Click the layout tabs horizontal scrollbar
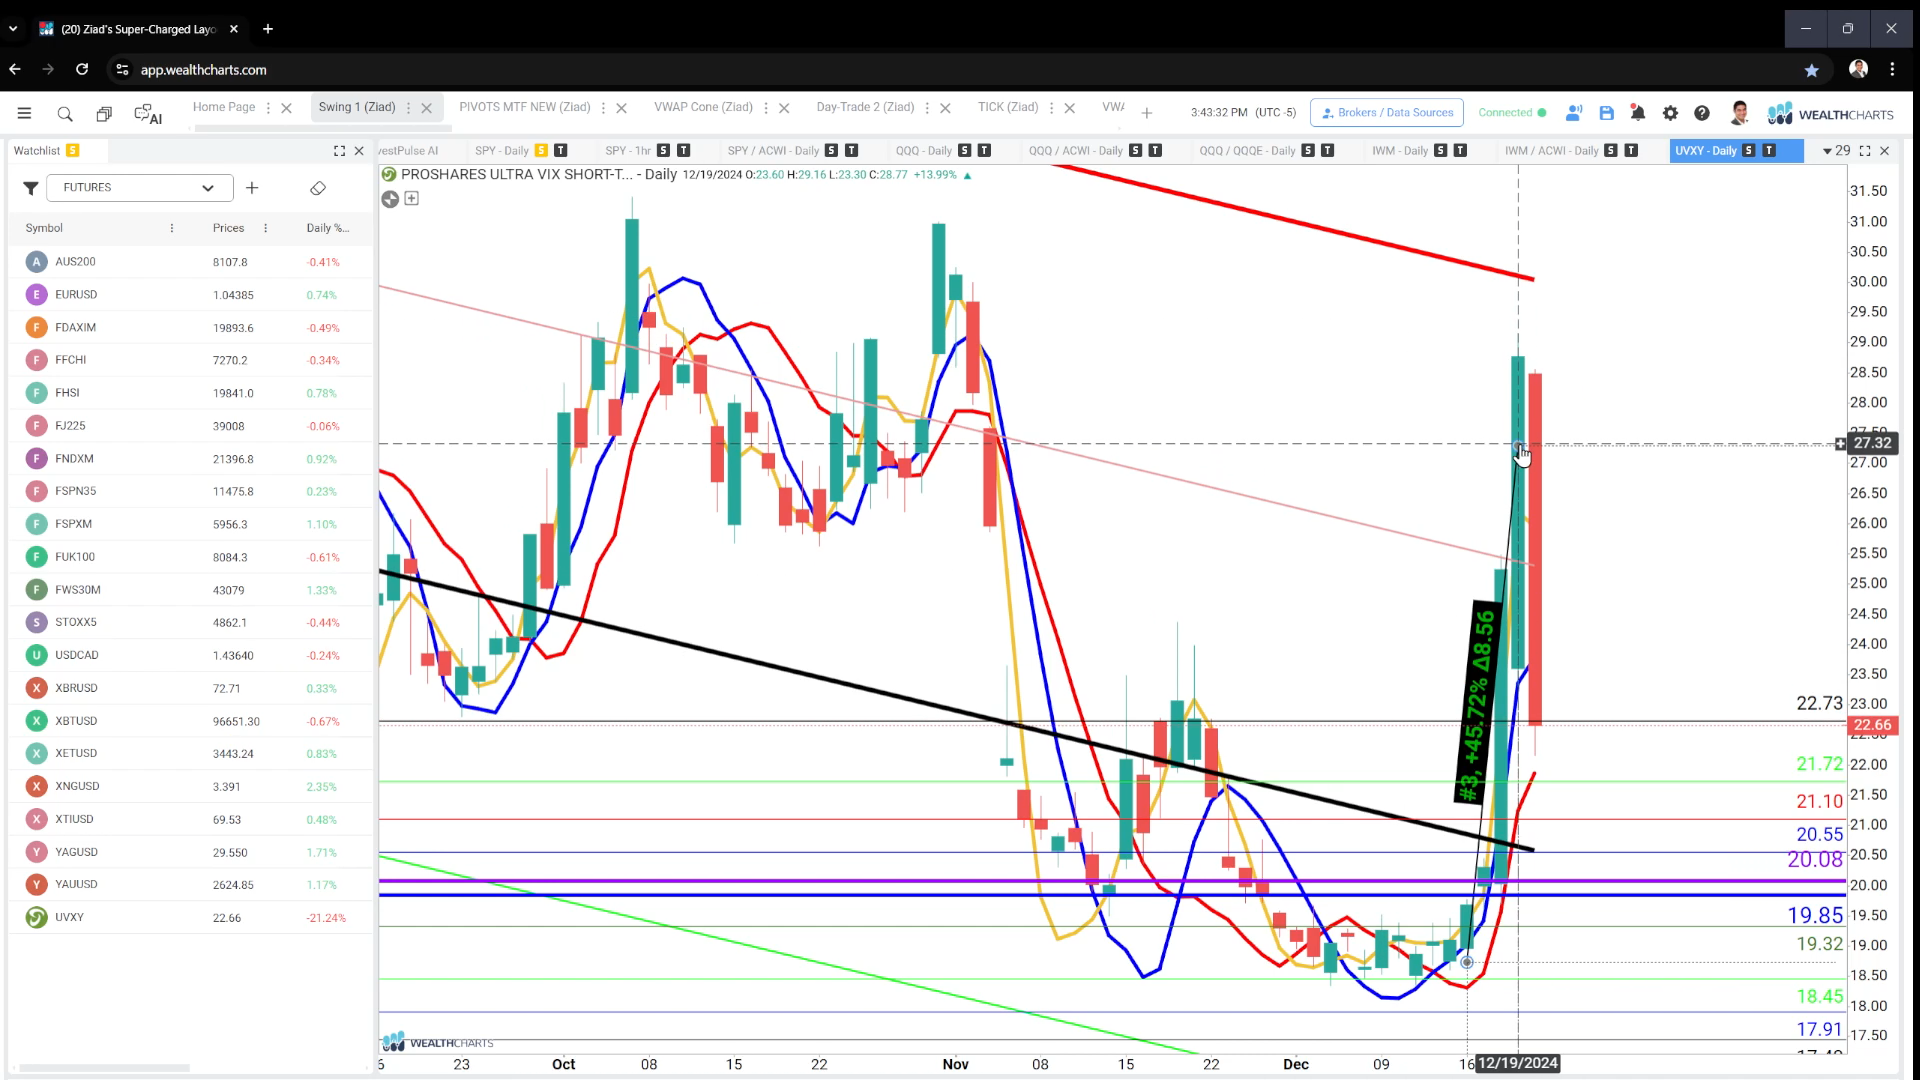The image size is (1920, 1080). pyautogui.click(x=323, y=128)
